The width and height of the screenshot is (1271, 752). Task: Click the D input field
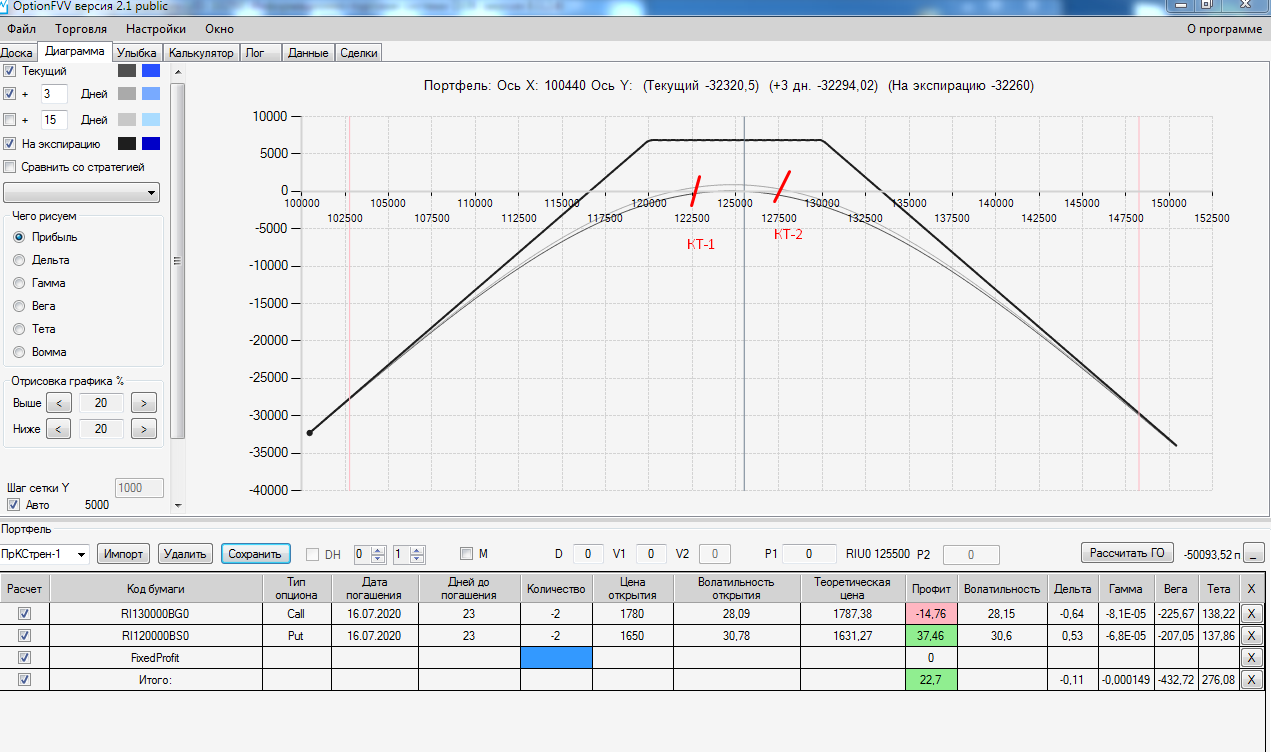(588, 554)
